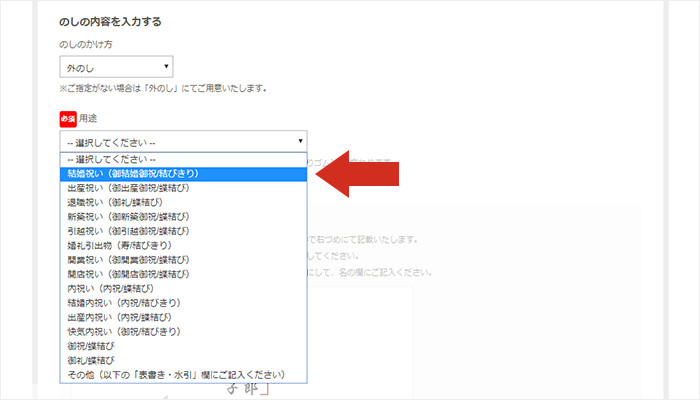Click the red 必須 badge beside 用途
Viewport: 700px width, 400px height.
coord(68,119)
